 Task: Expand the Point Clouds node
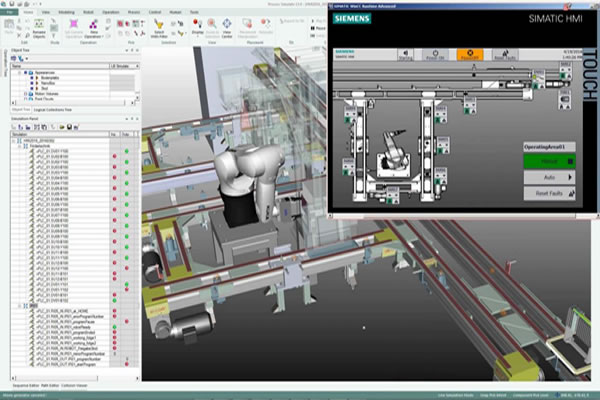click(x=25, y=99)
